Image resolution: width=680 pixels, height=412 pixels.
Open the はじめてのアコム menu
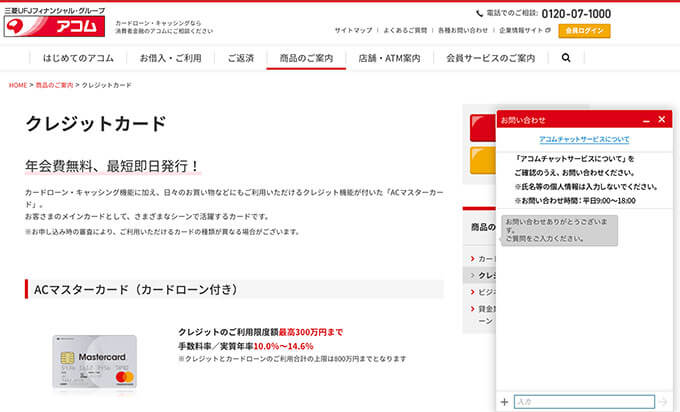77,58
